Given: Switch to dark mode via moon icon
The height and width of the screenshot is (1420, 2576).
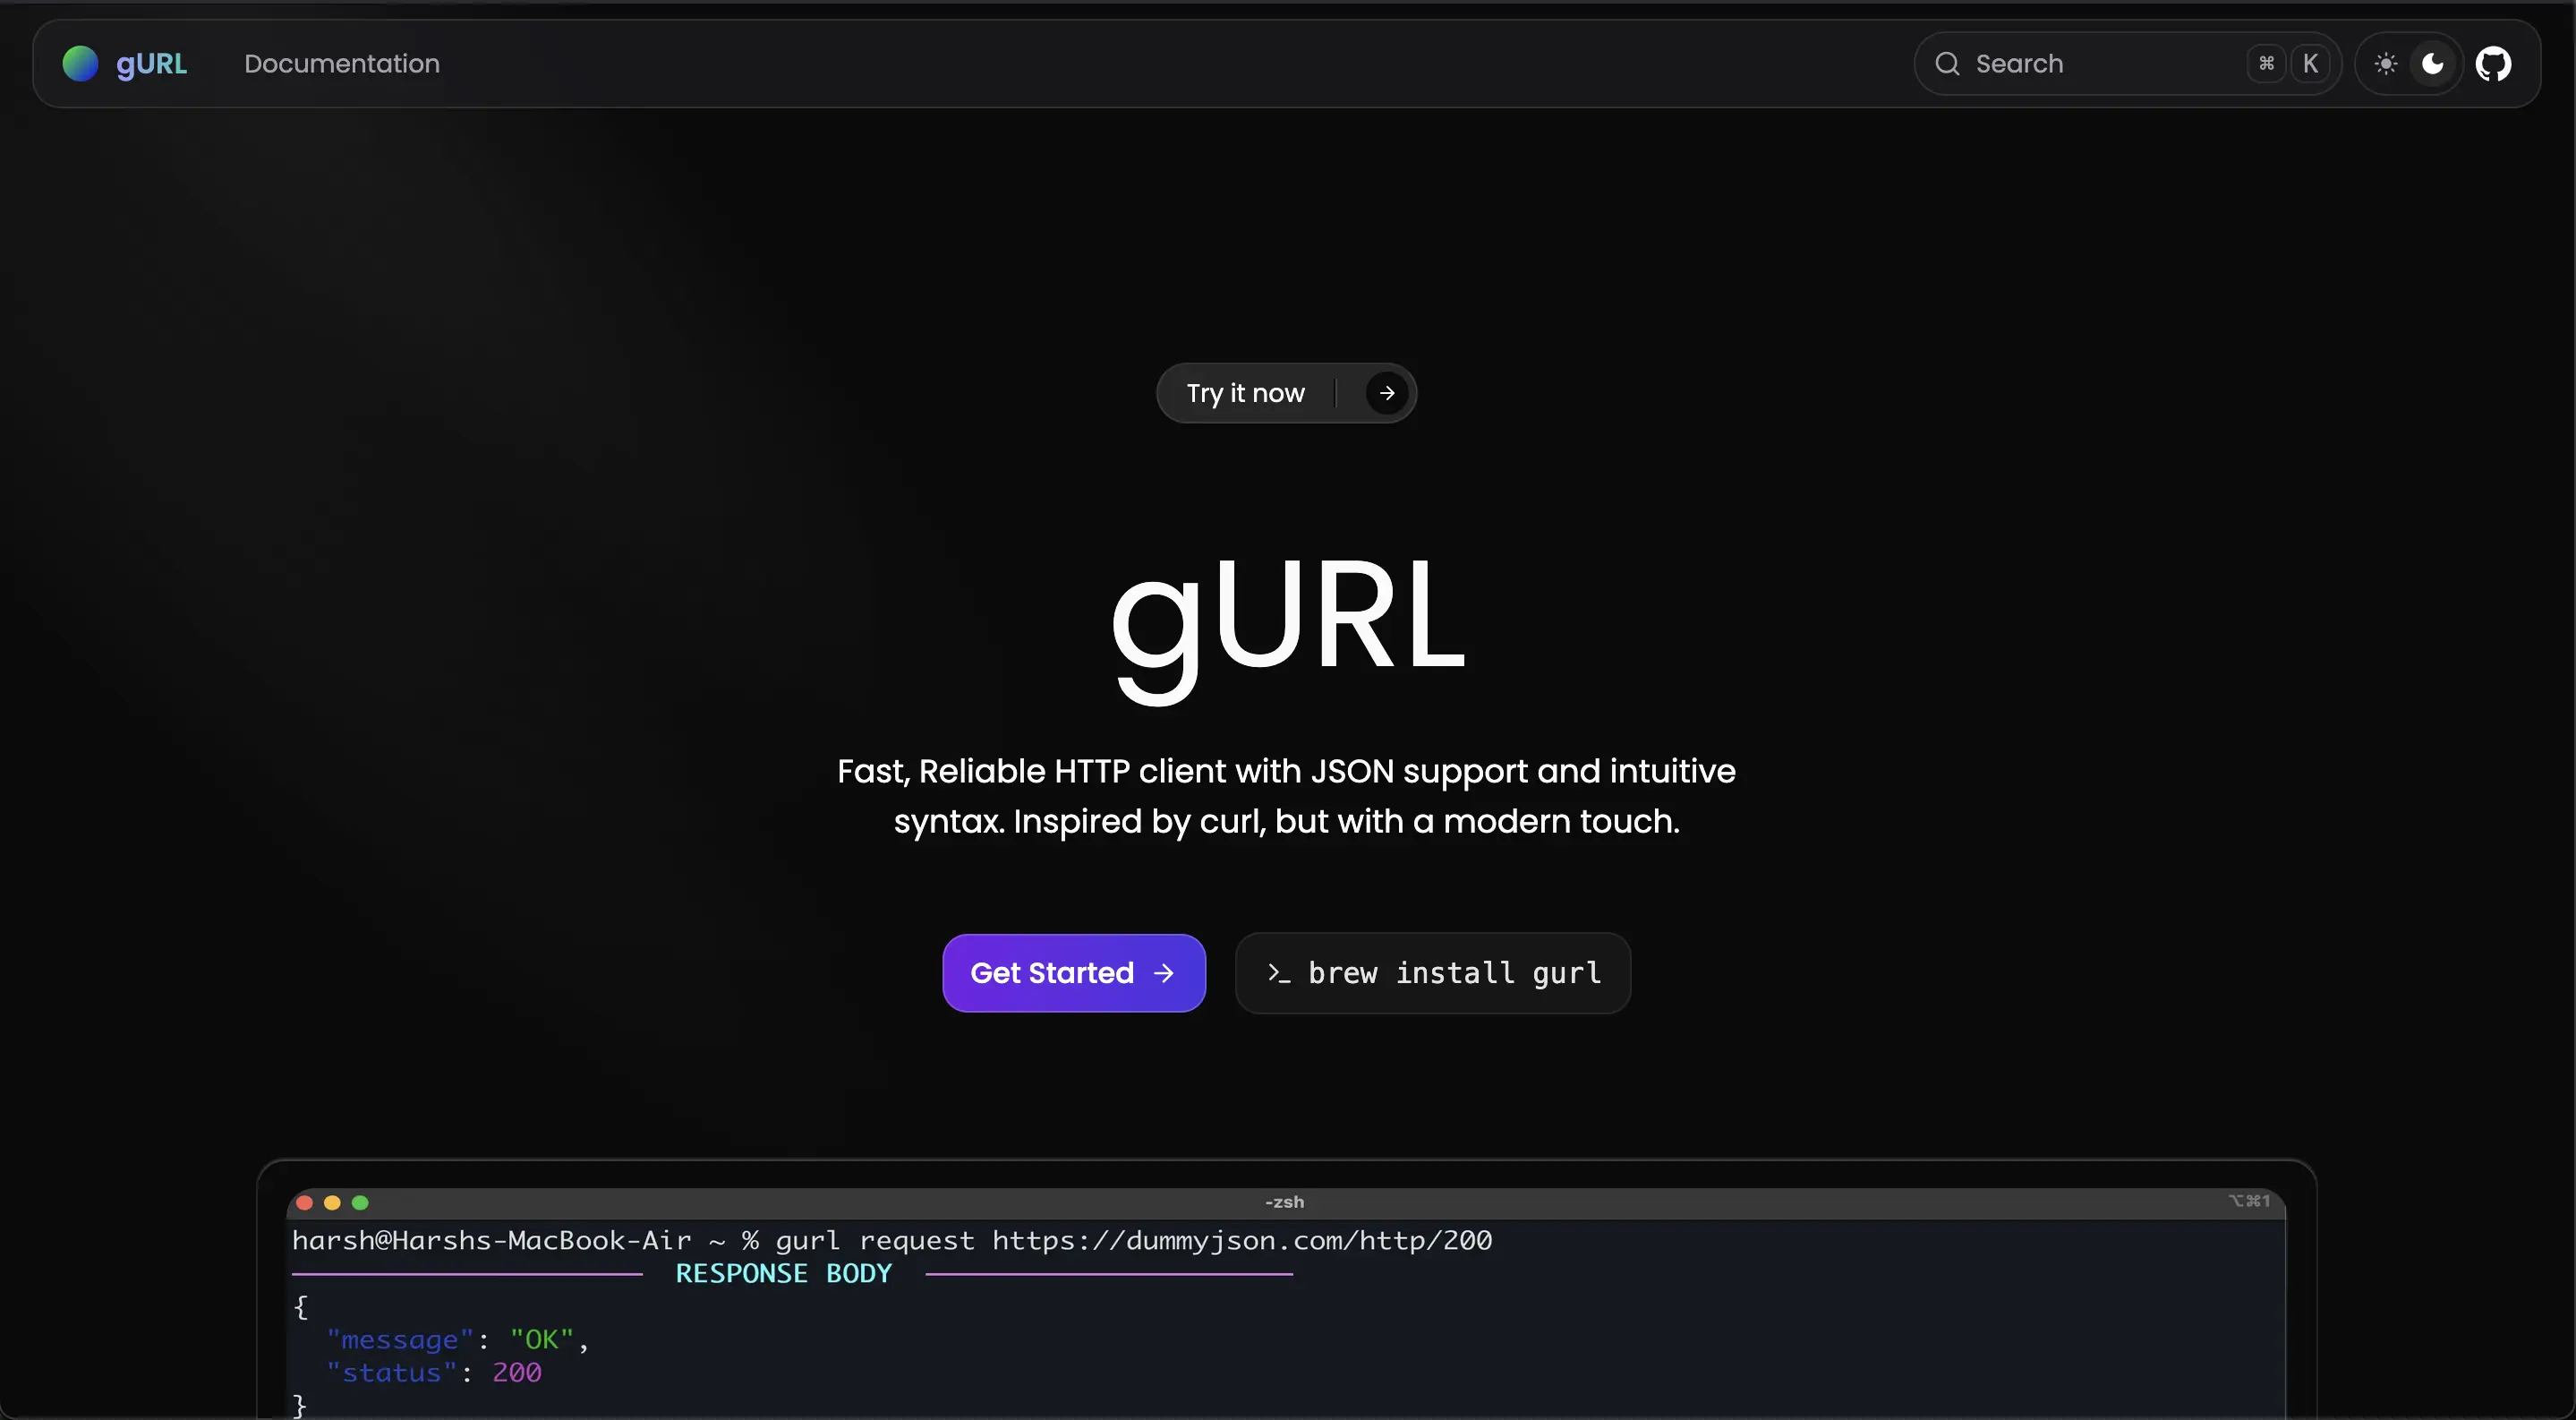Looking at the screenshot, I should [2432, 63].
